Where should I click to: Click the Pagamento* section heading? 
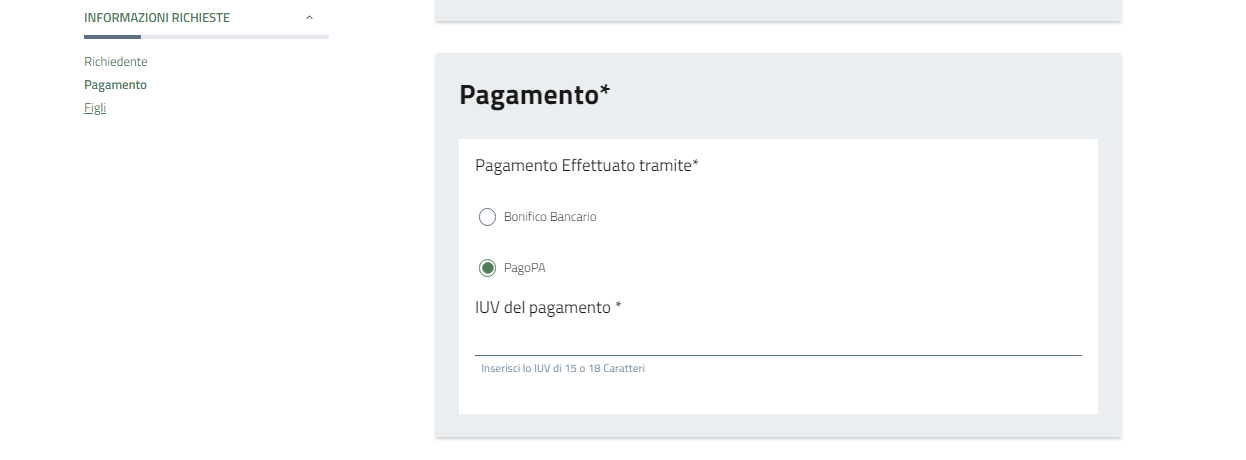pyautogui.click(x=528, y=95)
